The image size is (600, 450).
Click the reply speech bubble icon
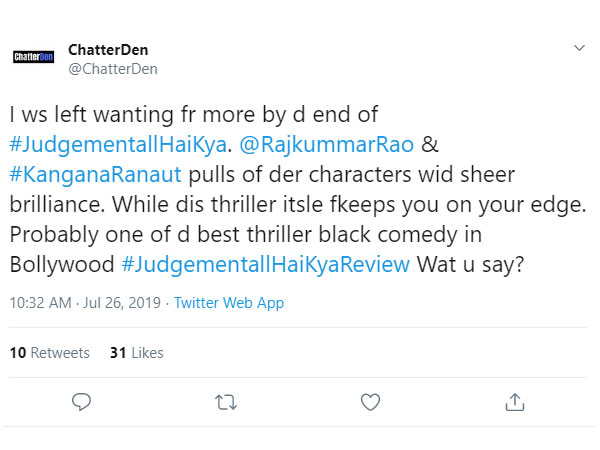(x=81, y=402)
